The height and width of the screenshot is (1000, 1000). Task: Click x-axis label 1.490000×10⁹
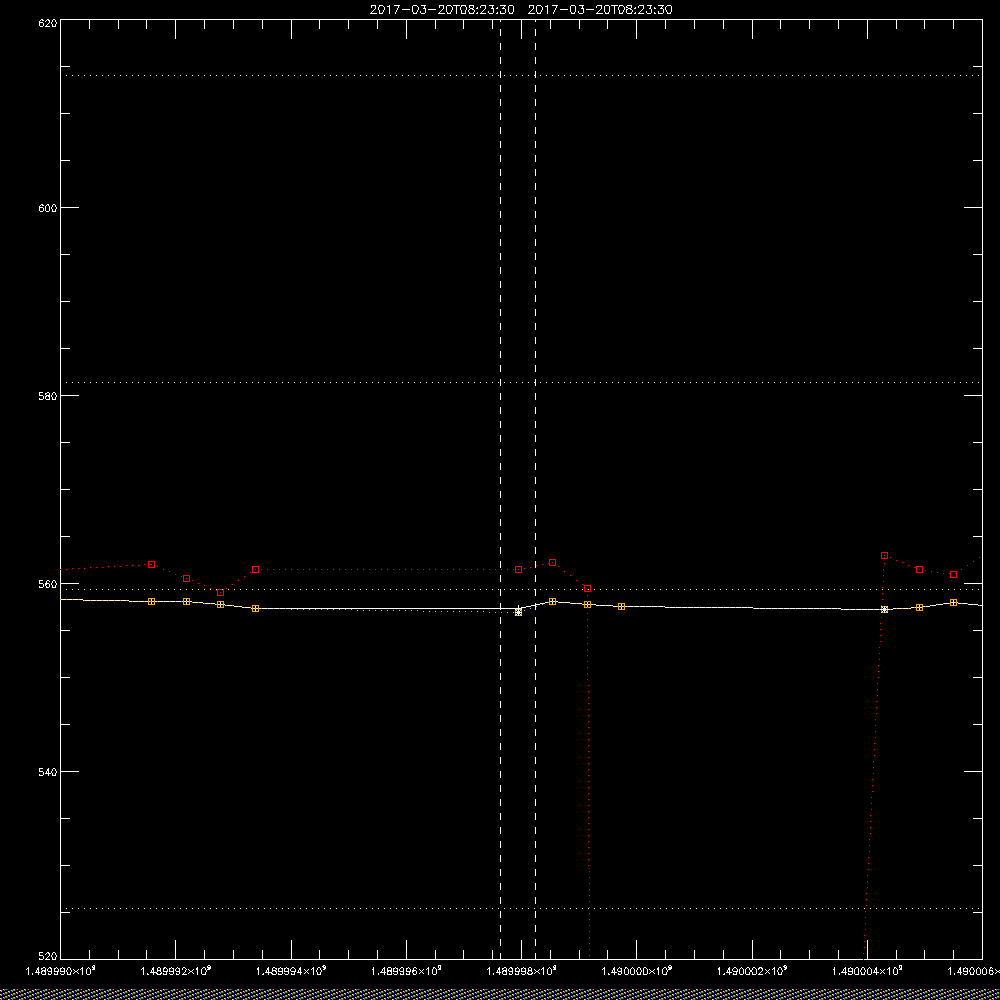click(x=637, y=971)
